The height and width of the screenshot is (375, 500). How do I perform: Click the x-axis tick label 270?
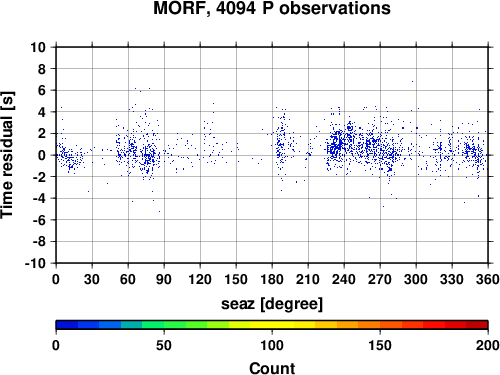pyautogui.click(x=380, y=279)
